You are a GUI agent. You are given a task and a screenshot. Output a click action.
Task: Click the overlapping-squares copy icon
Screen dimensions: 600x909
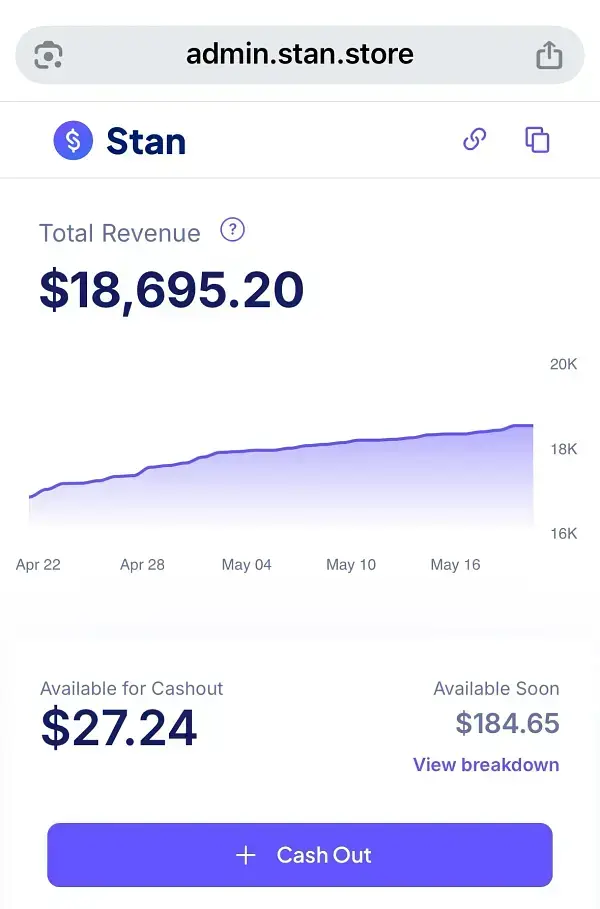tap(538, 140)
